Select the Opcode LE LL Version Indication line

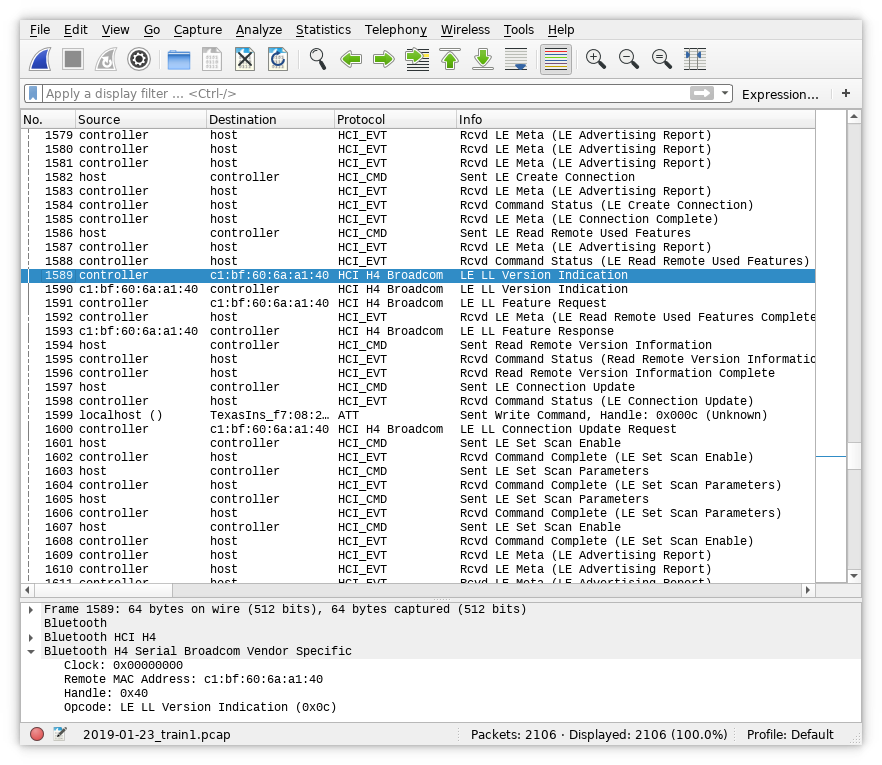click(200, 707)
